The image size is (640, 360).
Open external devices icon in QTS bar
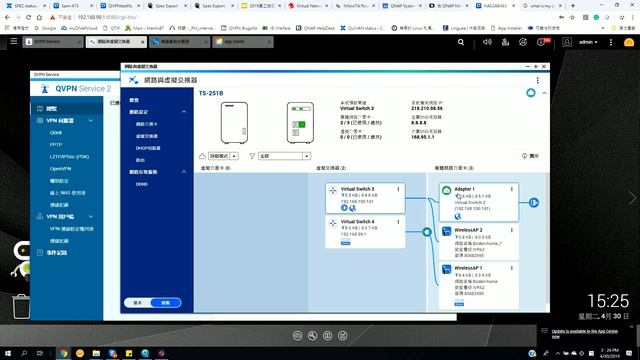pos(523,42)
